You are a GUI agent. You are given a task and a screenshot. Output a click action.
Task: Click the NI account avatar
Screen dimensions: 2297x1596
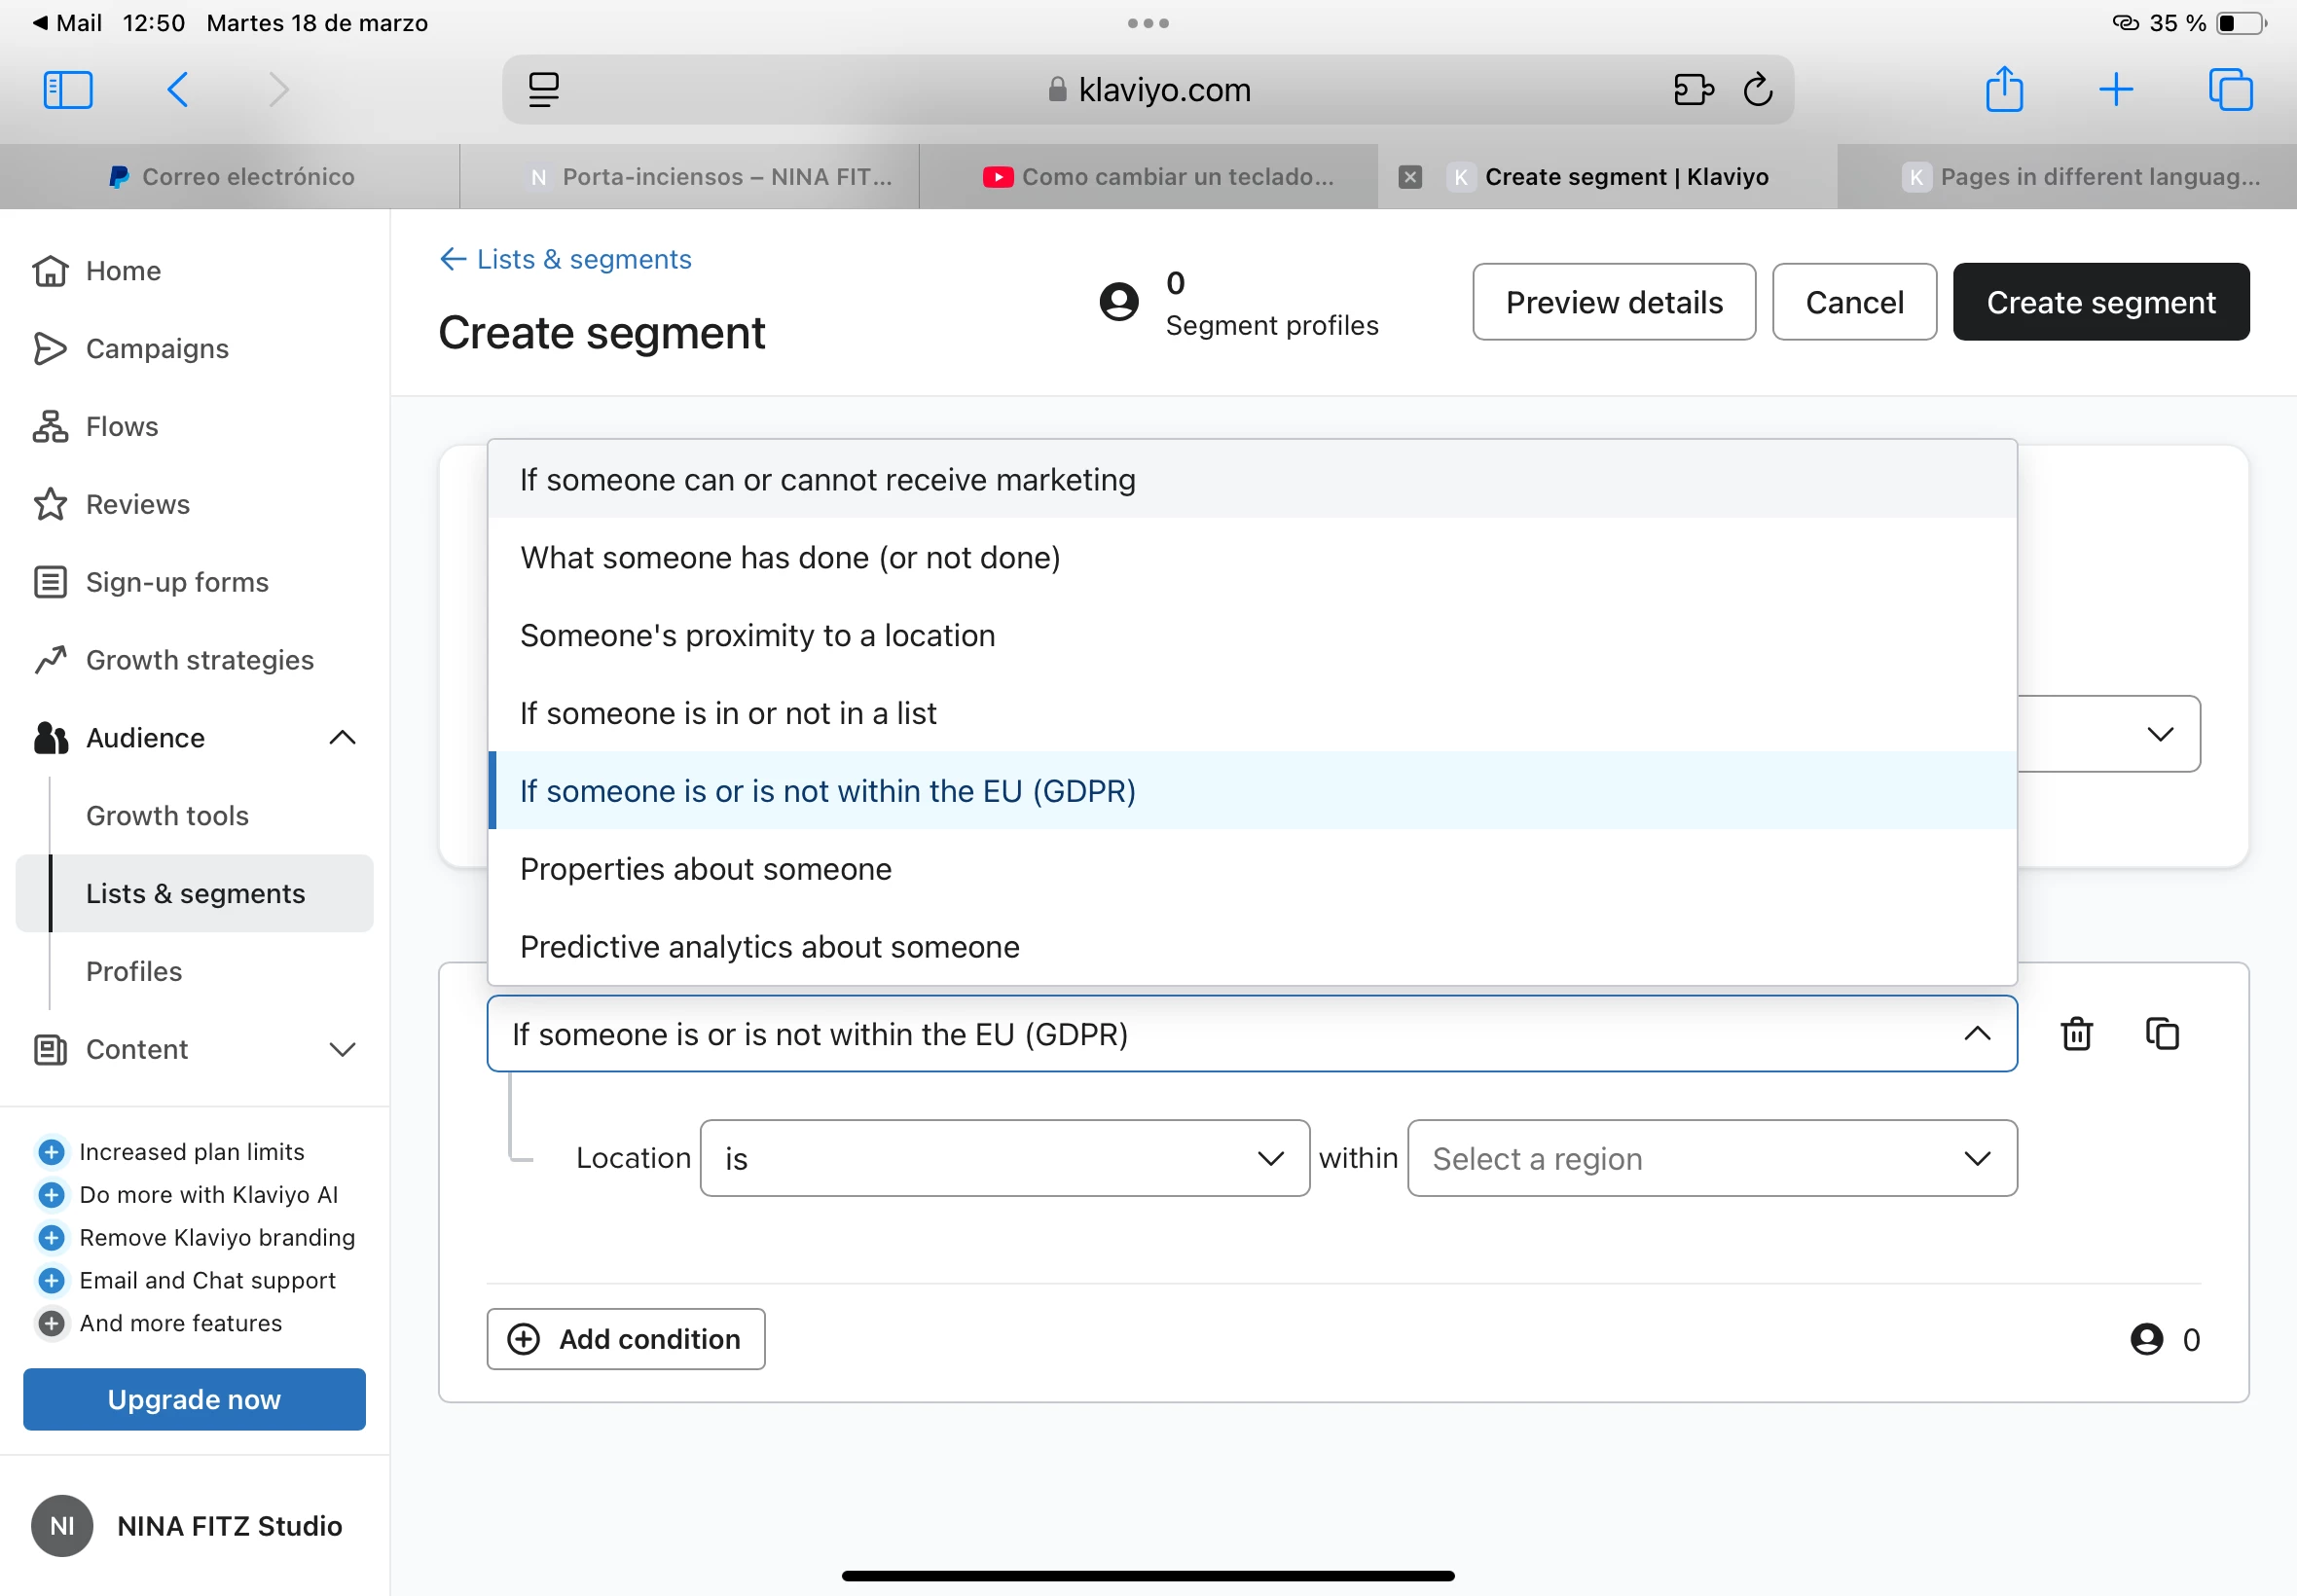click(x=62, y=1526)
